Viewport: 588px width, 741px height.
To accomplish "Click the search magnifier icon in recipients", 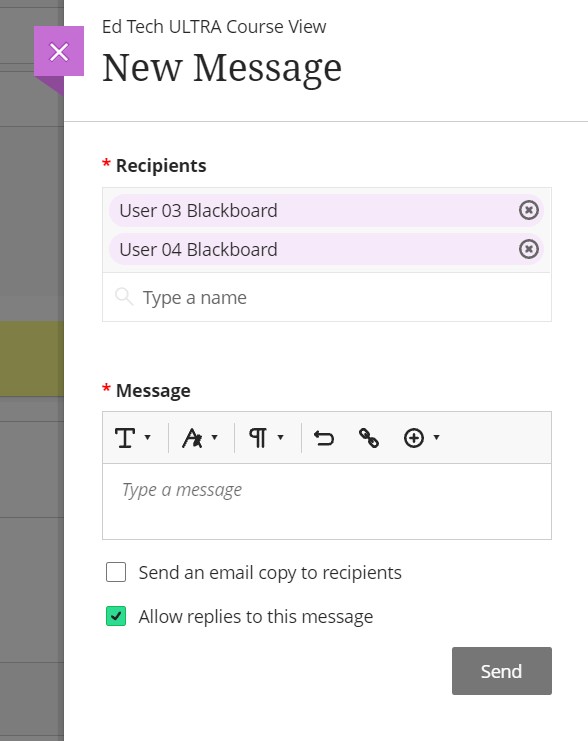I will click(124, 297).
